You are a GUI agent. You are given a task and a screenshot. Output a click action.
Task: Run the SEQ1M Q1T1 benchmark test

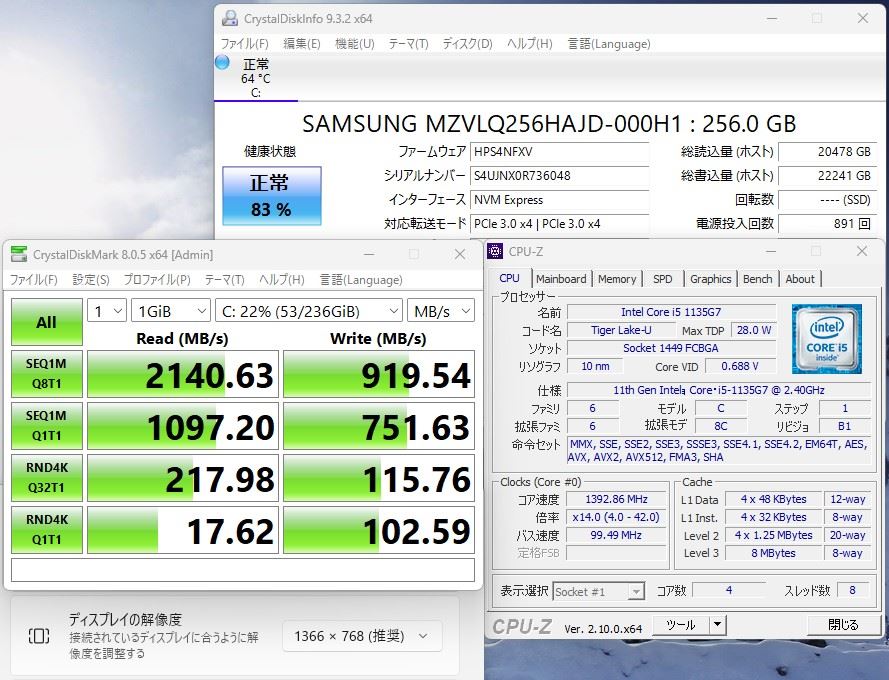pos(46,426)
